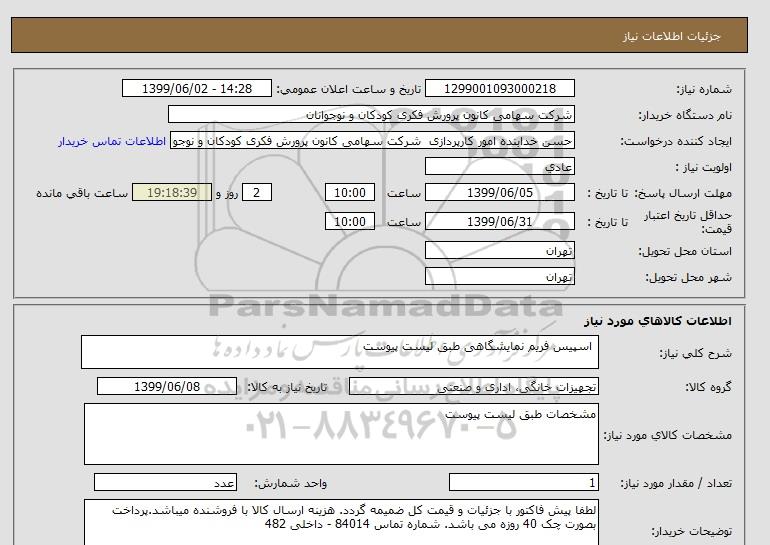The image size is (770, 545).
Task: Click the label مشخصات کالای مورد نیاز
Action: pos(667,435)
